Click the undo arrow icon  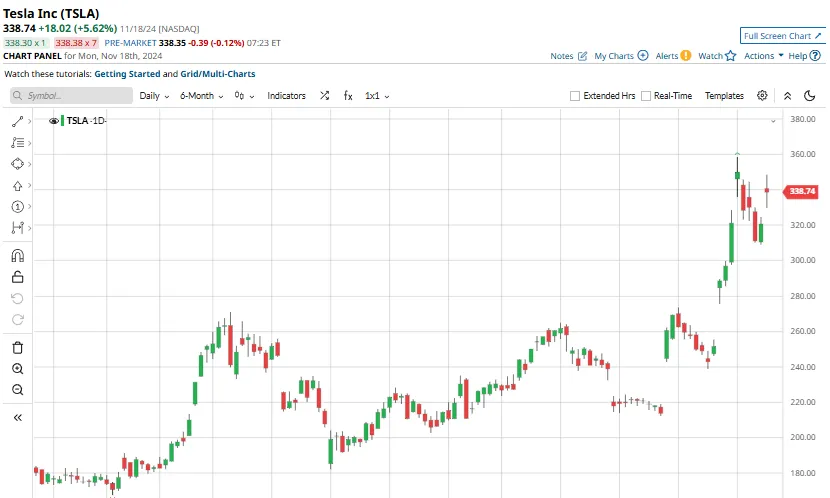[17, 298]
